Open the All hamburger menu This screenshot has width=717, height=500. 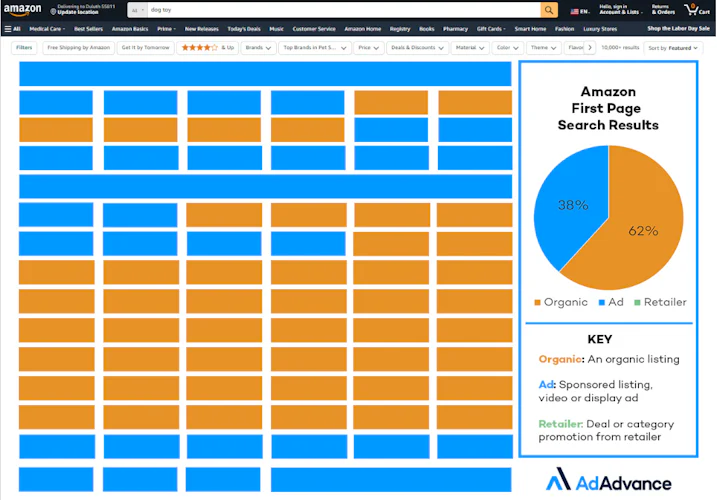[12, 29]
